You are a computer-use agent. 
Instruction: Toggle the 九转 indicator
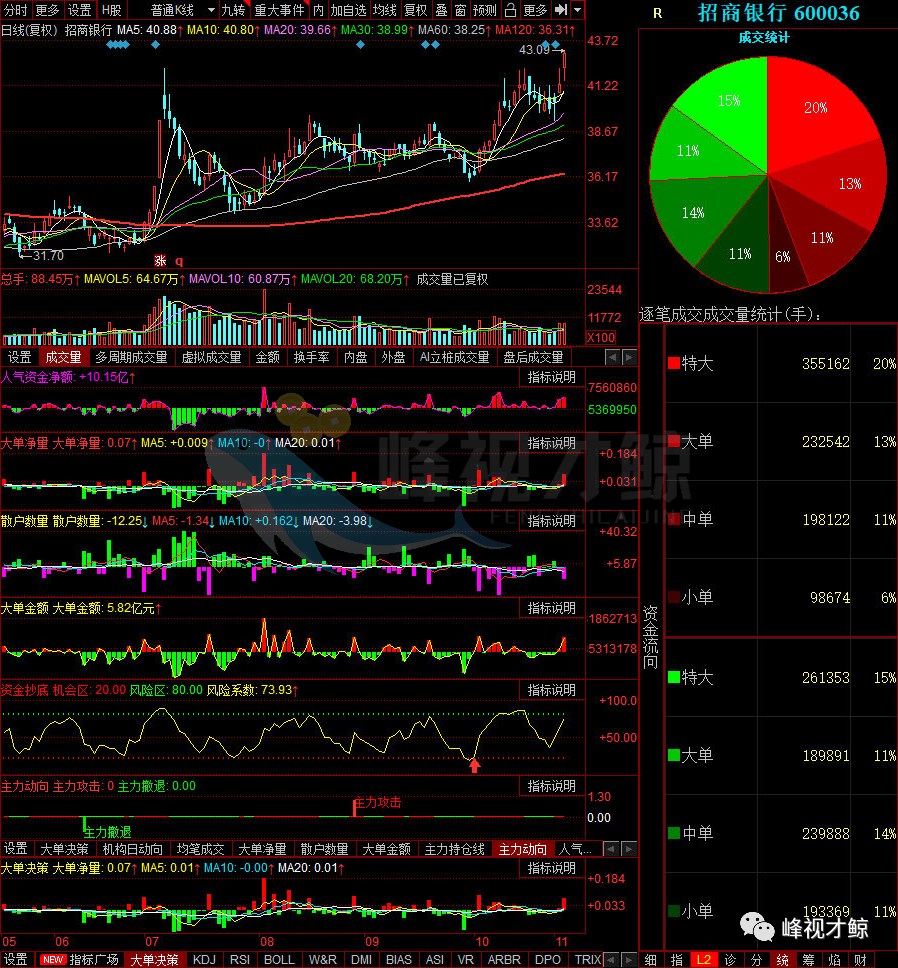pos(233,10)
